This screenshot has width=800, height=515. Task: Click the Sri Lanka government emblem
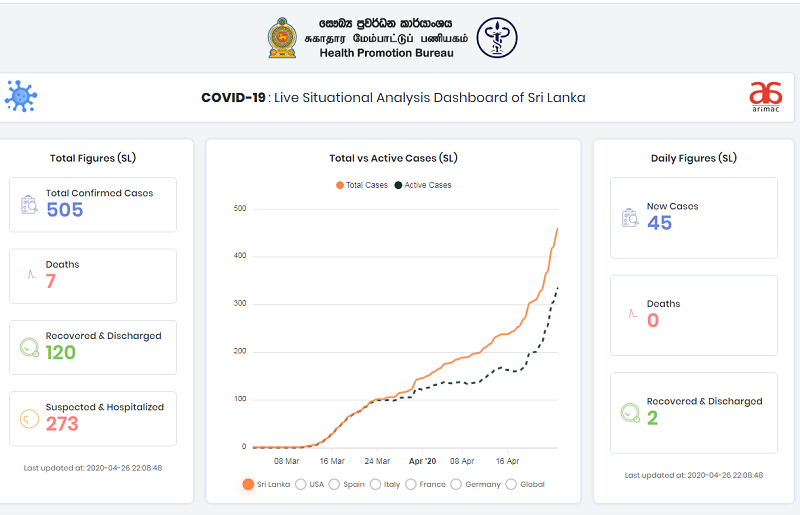(x=282, y=37)
